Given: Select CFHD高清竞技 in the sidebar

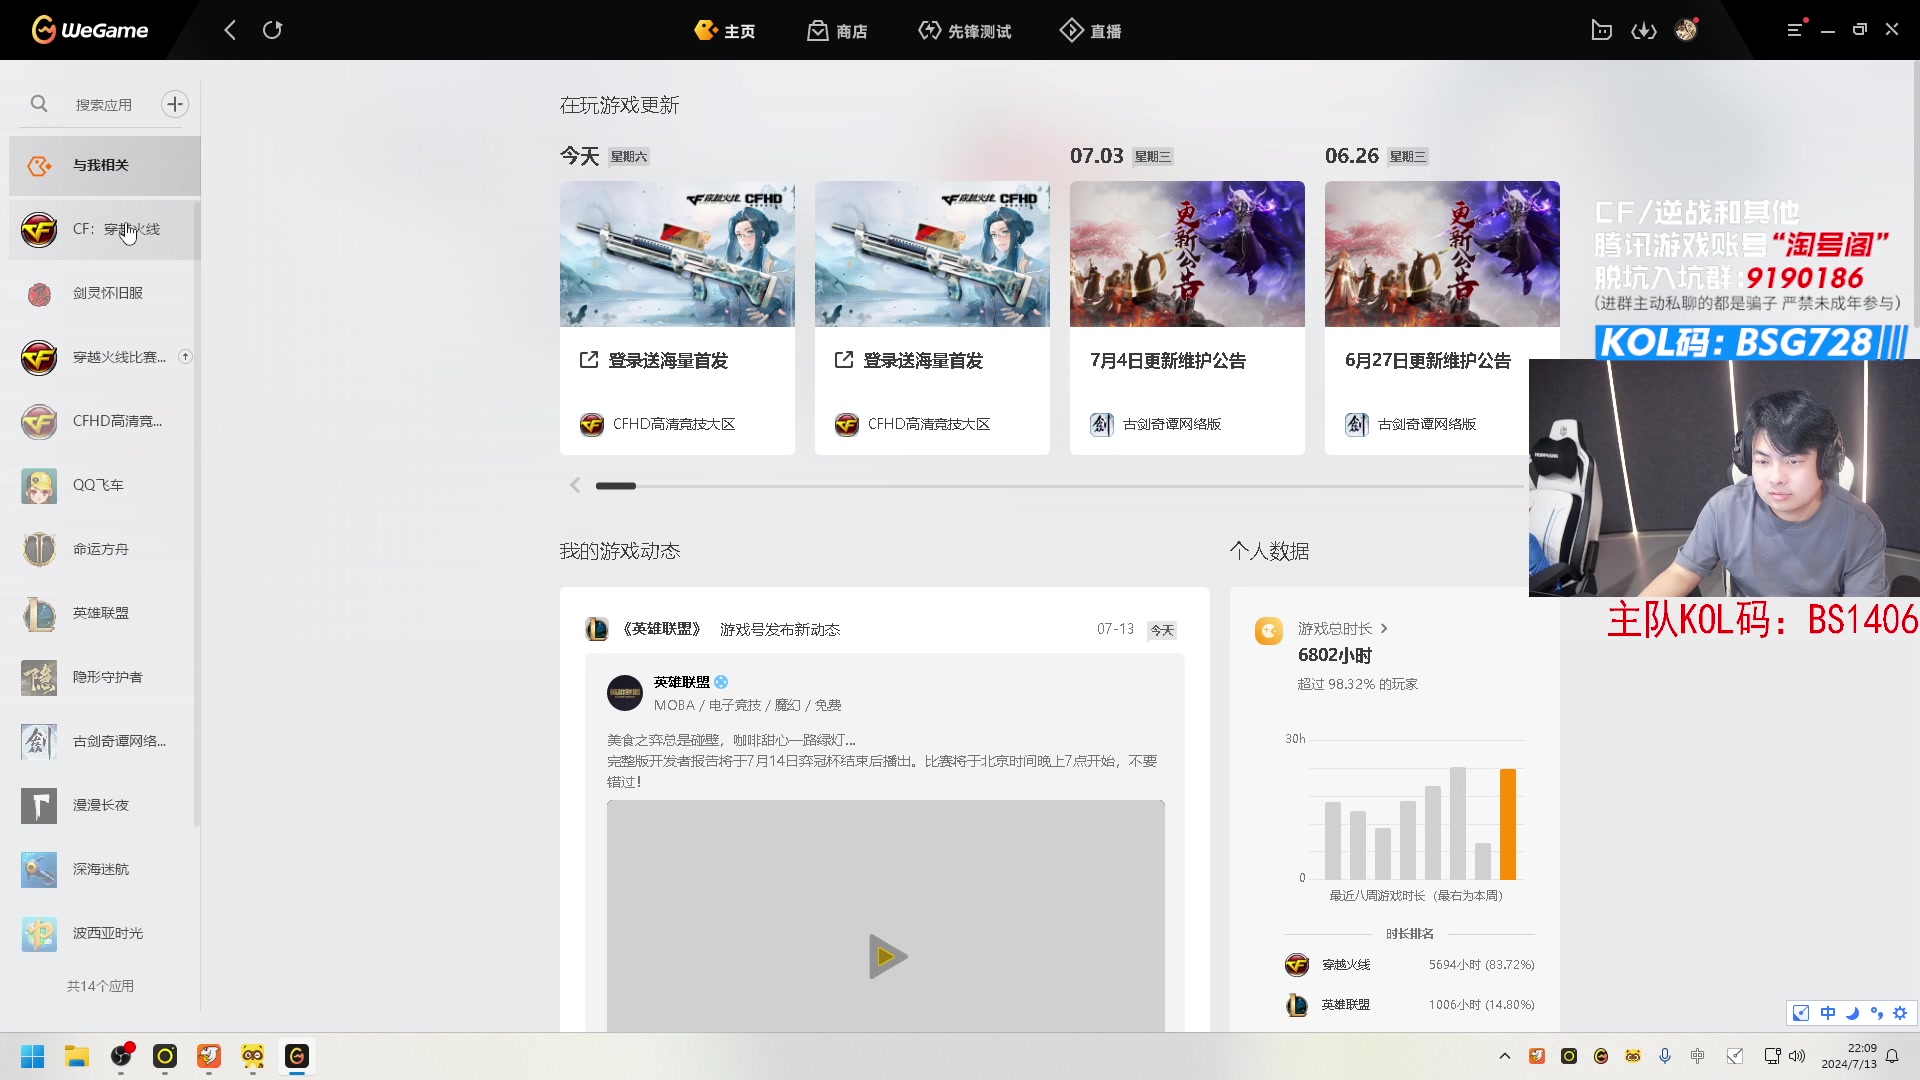Looking at the screenshot, I should click(105, 421).
